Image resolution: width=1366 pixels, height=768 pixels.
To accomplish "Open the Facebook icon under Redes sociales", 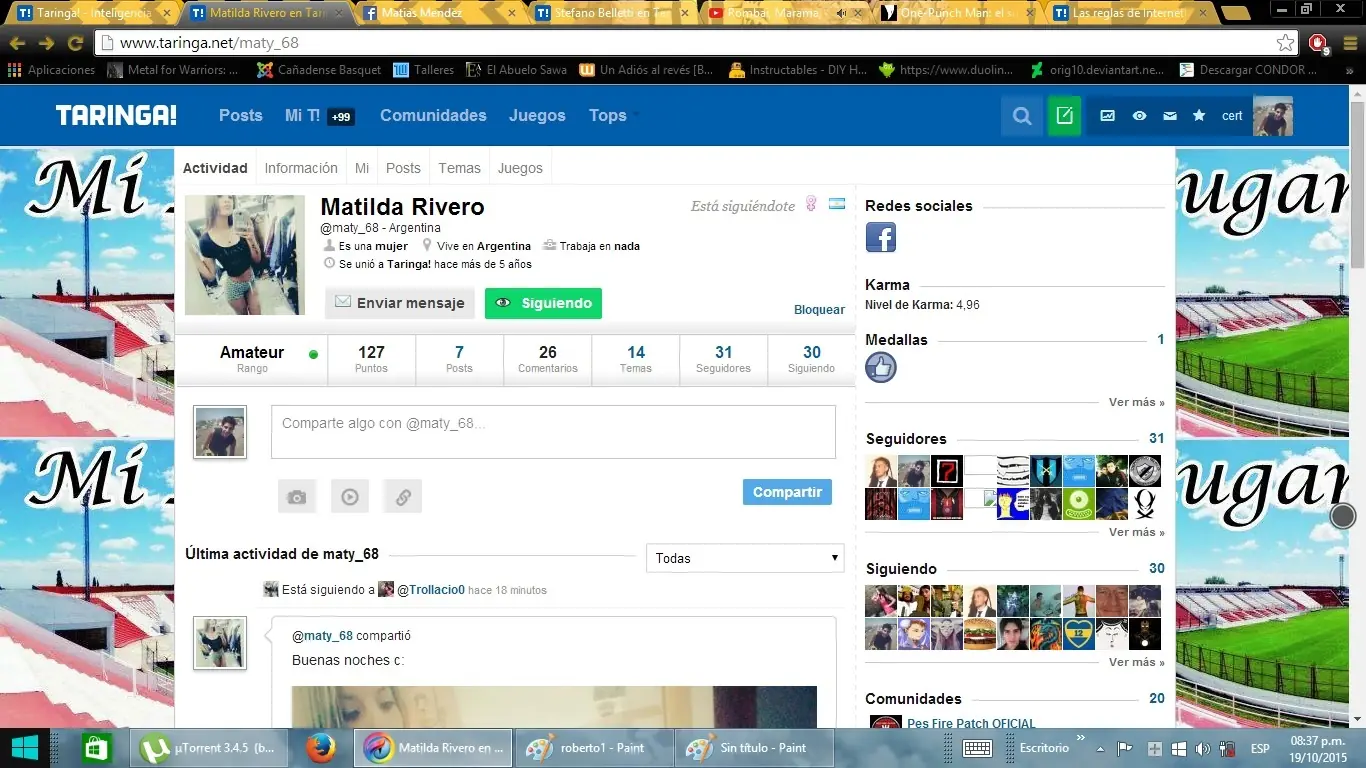I will click(880, 237).
